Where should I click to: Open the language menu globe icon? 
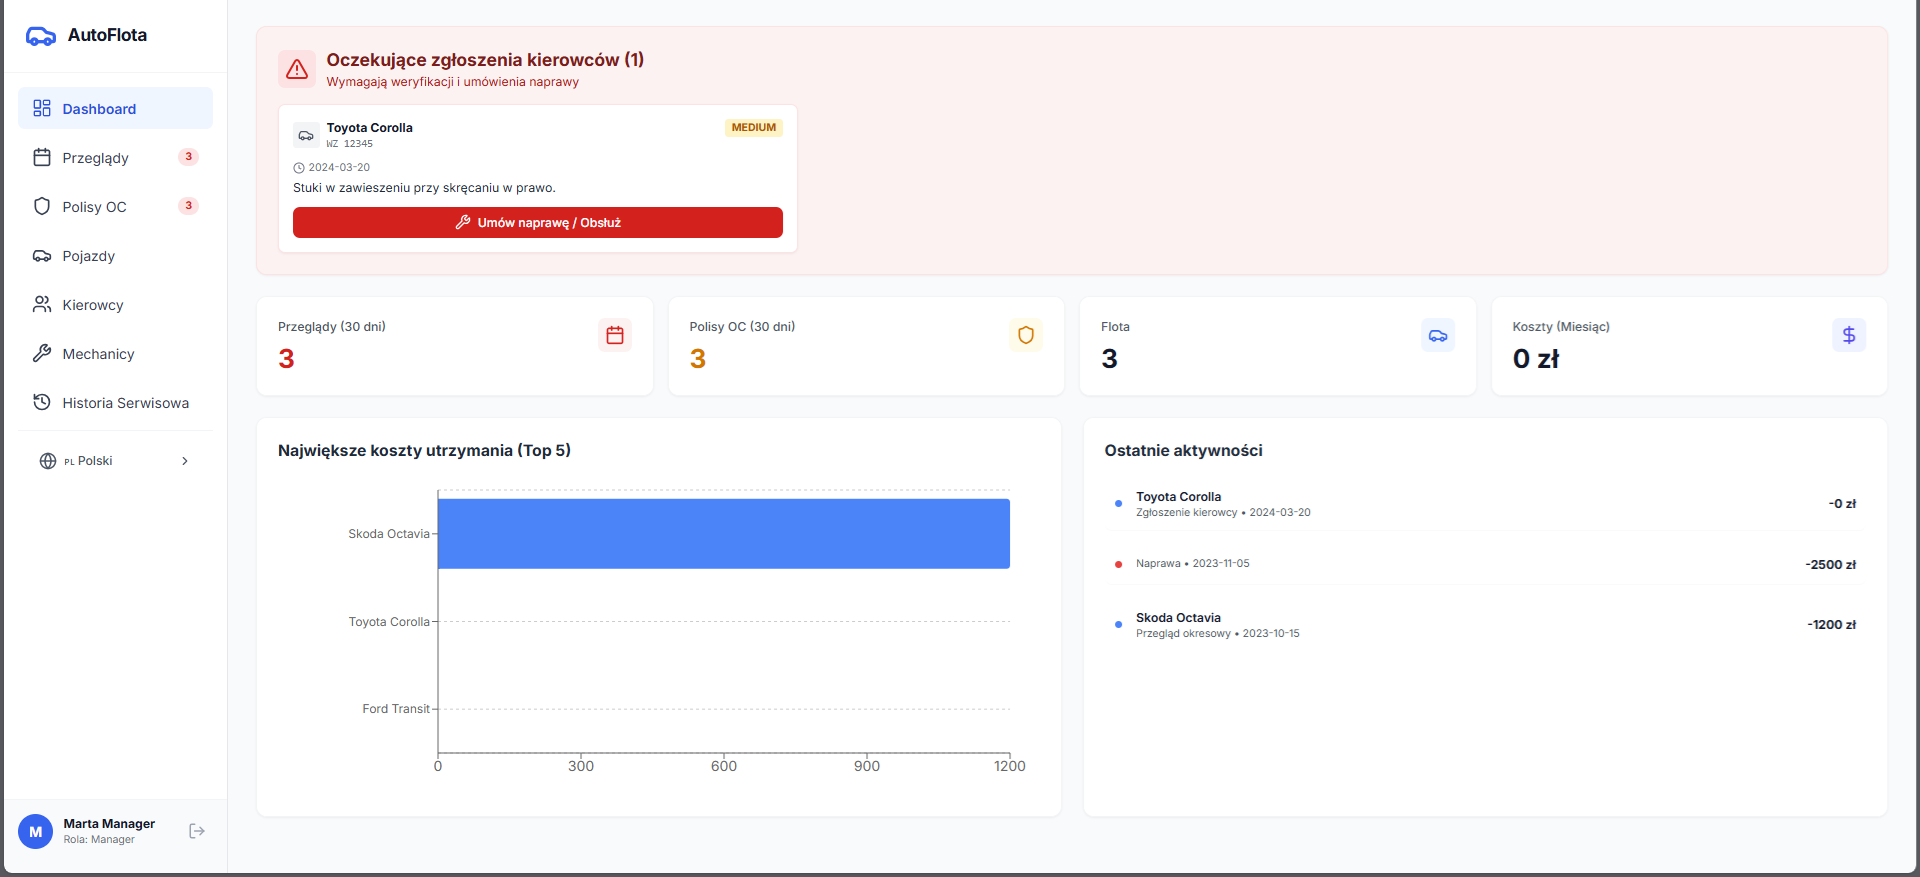pos(48,461)
